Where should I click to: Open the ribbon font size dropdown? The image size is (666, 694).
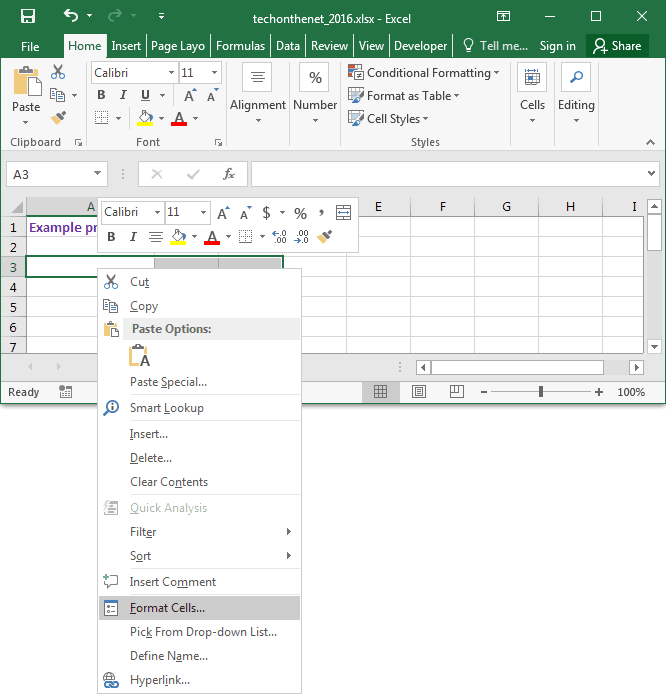point(214,73)
